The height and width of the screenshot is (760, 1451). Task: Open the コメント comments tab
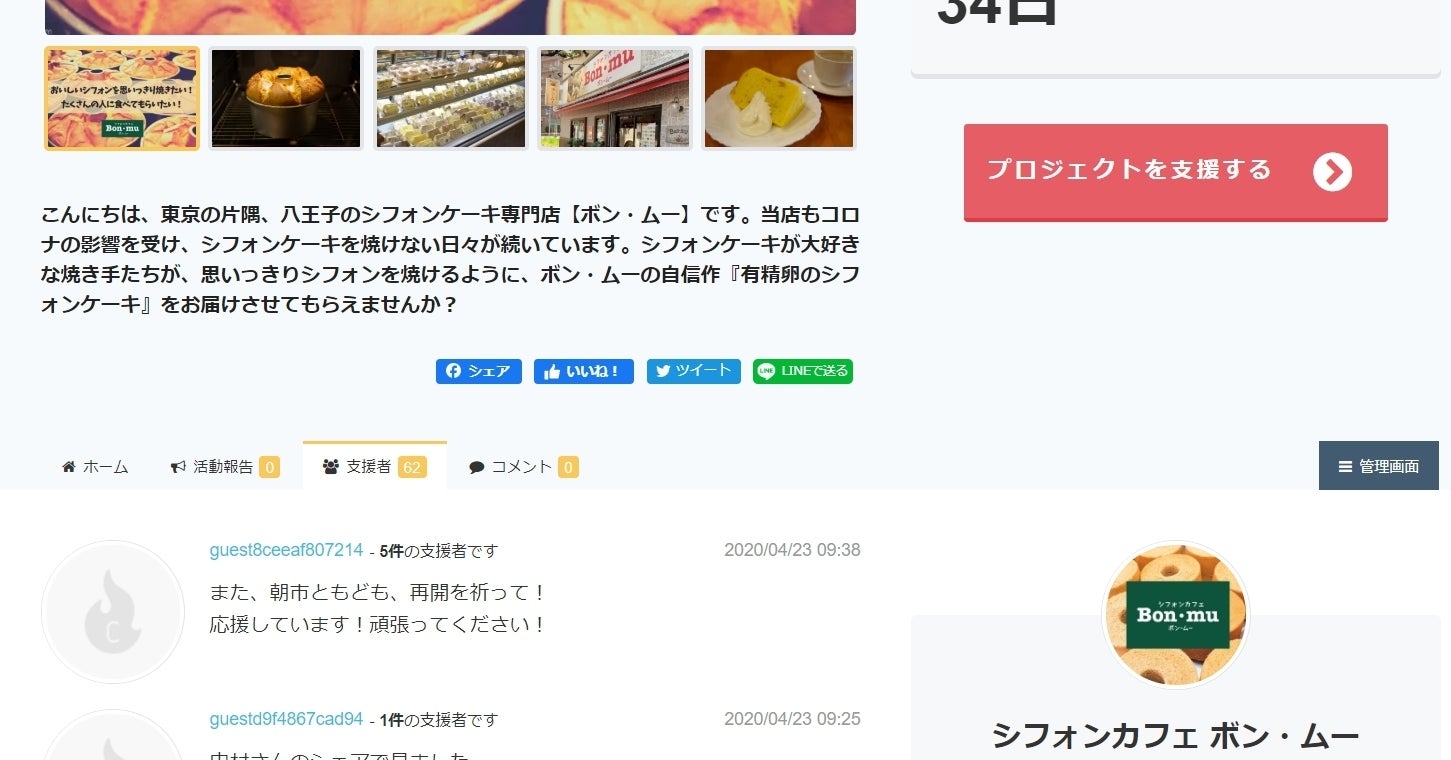(x=523, y=466)
